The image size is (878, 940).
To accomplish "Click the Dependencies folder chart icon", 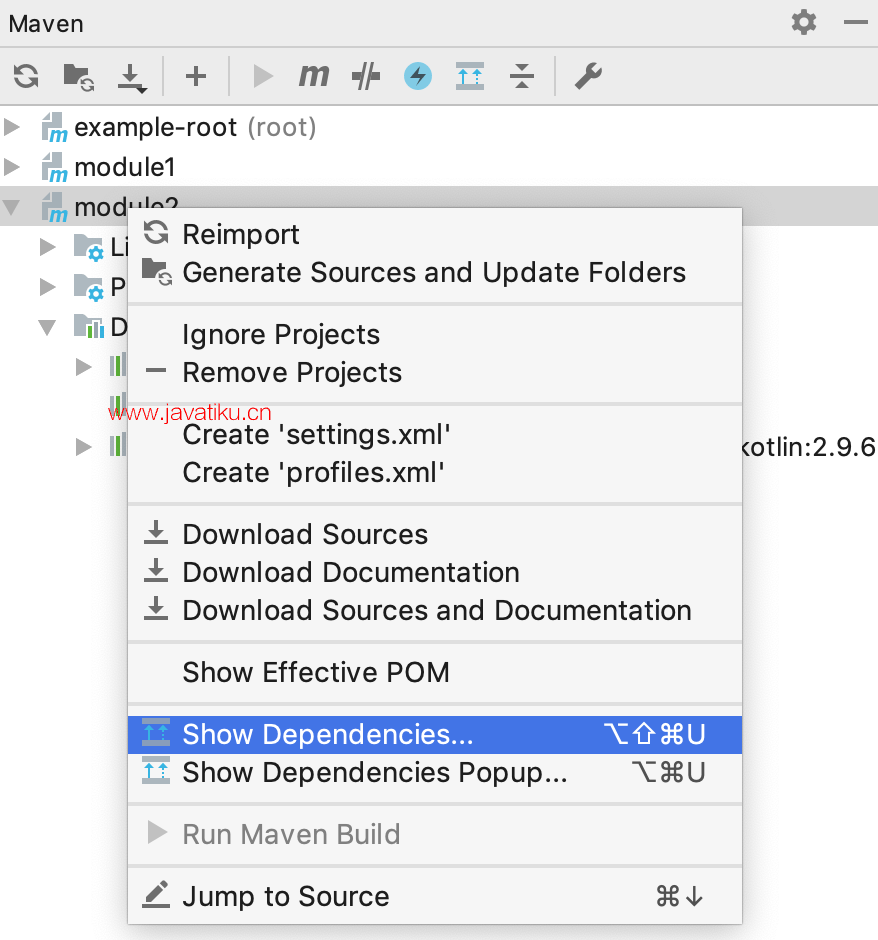I will point(88,327).
